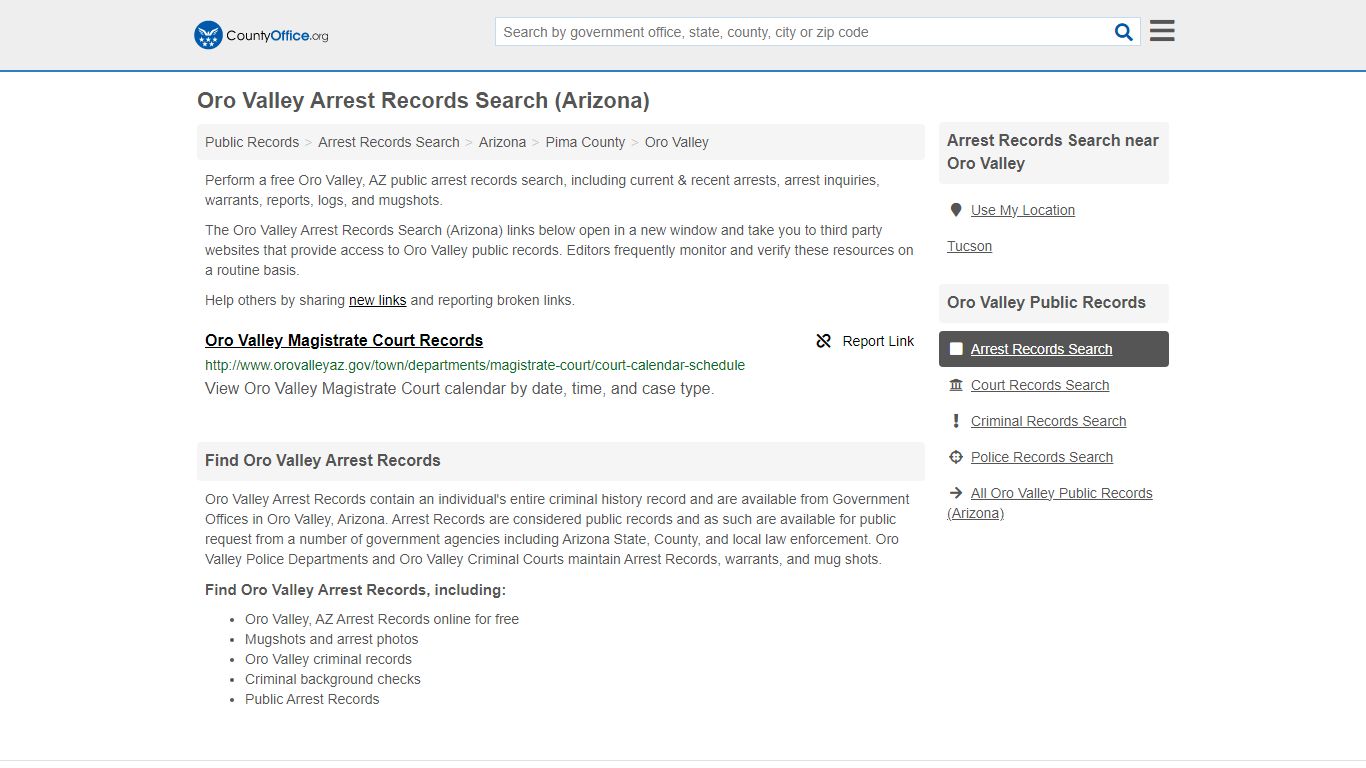Screen dimensions: 1366x768
Task: Go to Arizona breadcrumb
Action: 502,142
